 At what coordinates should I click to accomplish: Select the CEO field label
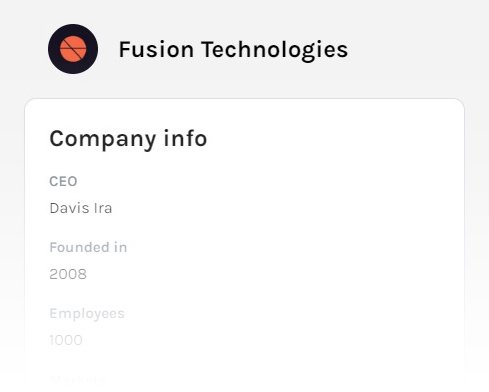(63, 182)
